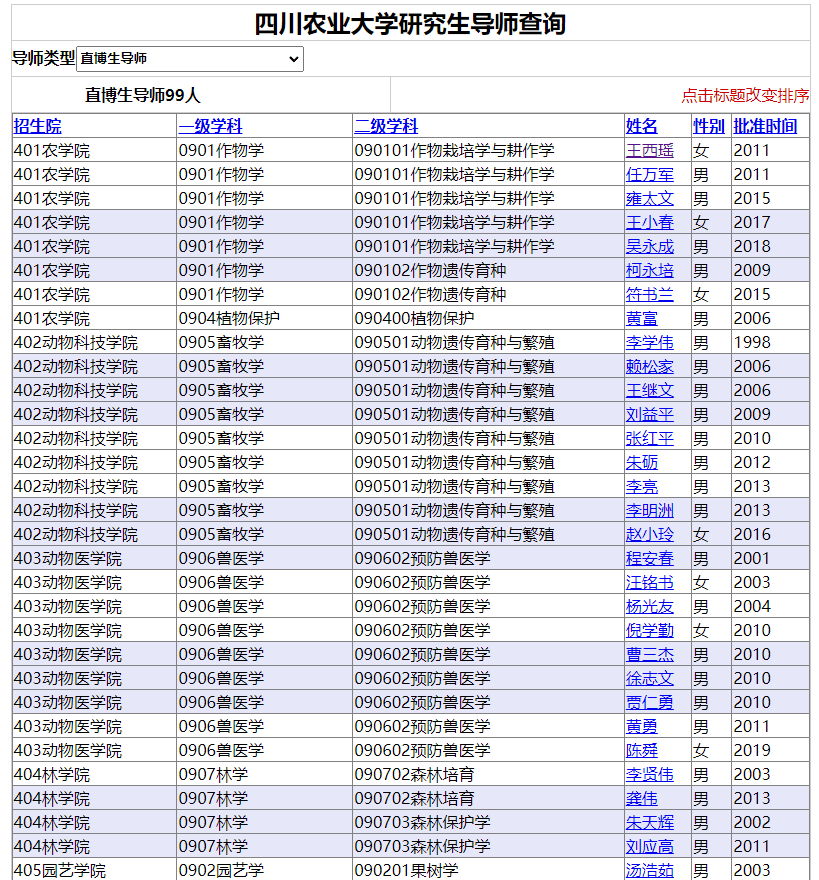Open advisor link 黄富
819x880 pixels.
[642, 319]
